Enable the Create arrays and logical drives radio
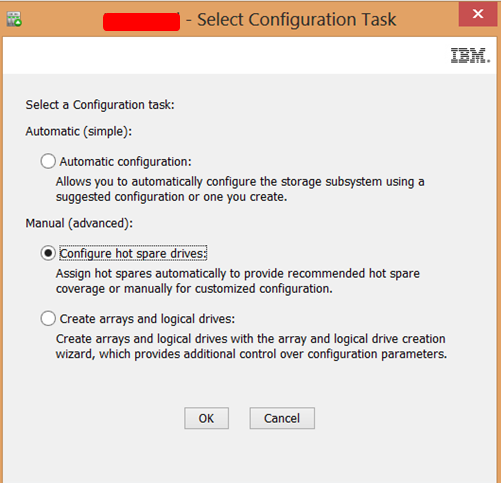Screen dimensions: 501x483 coord(48,319)
